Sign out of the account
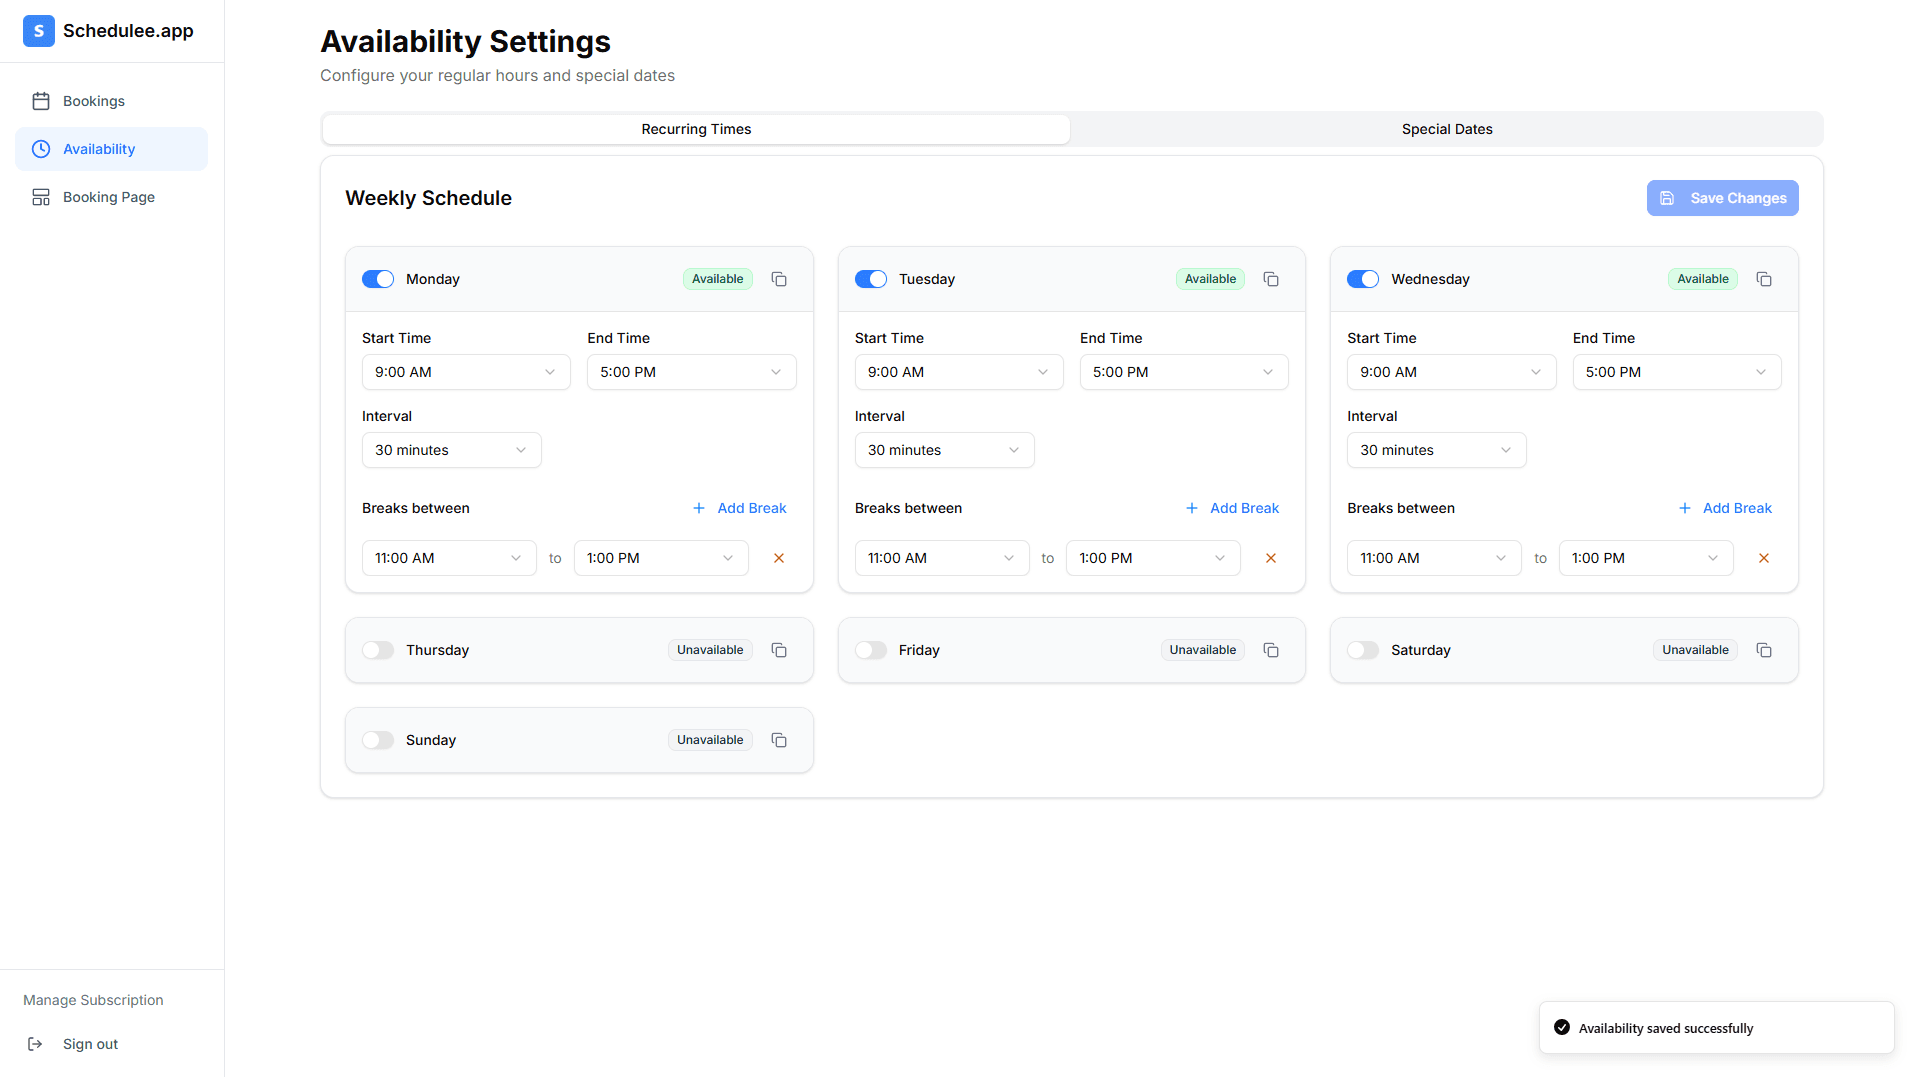Image resolution: width=1918 pixels, height=1077 pixels. pyautogui.click(x=73, y=1044)
